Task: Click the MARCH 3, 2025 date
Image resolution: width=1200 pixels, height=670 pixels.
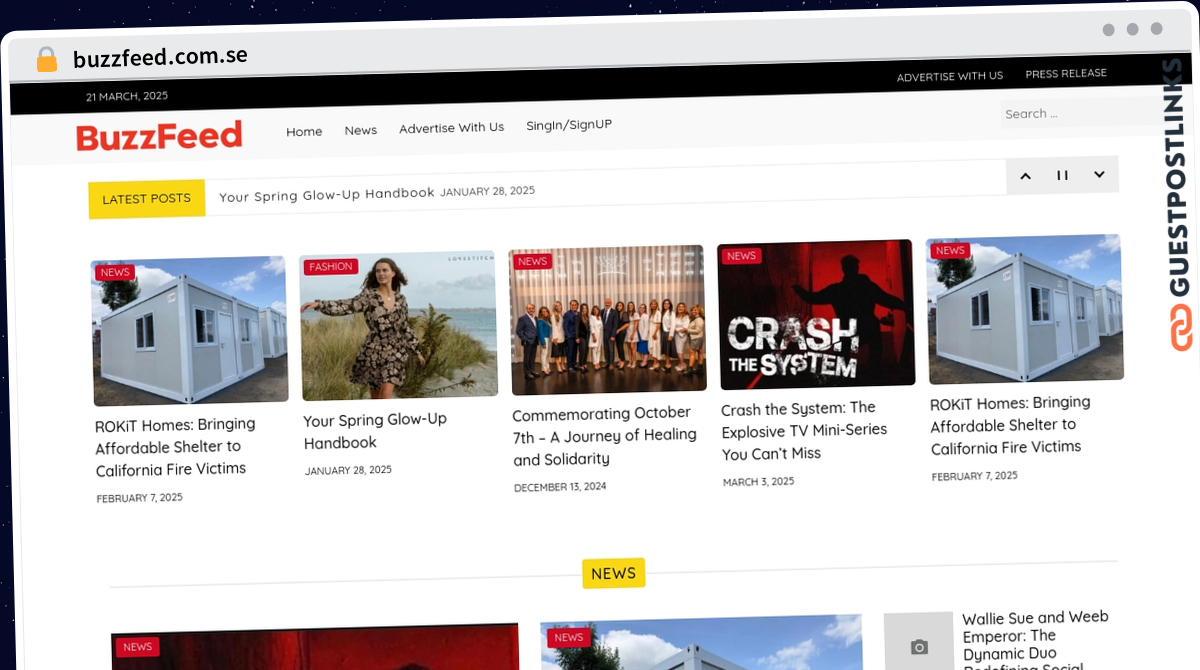Action: tap(758, 482)
